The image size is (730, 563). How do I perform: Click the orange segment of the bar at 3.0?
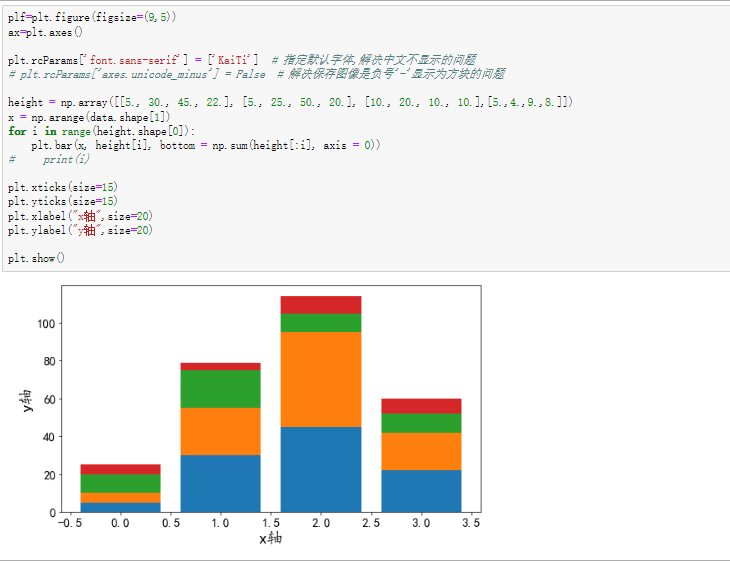pos(421,452)
